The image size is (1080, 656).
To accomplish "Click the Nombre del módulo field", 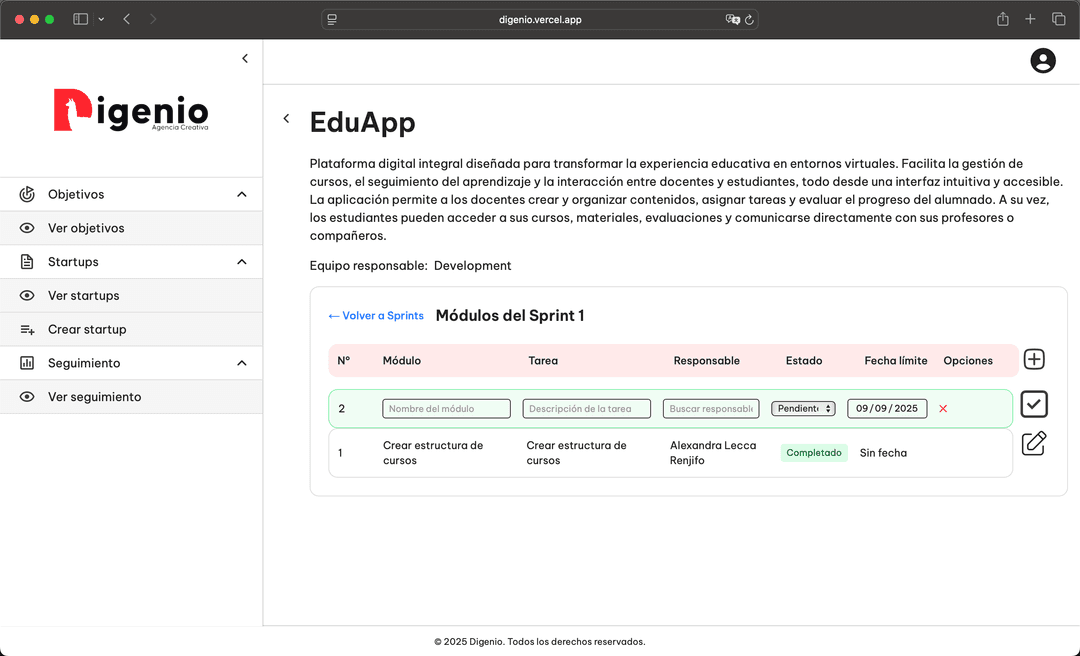I will pyautogui.click(x=446, y=409).
